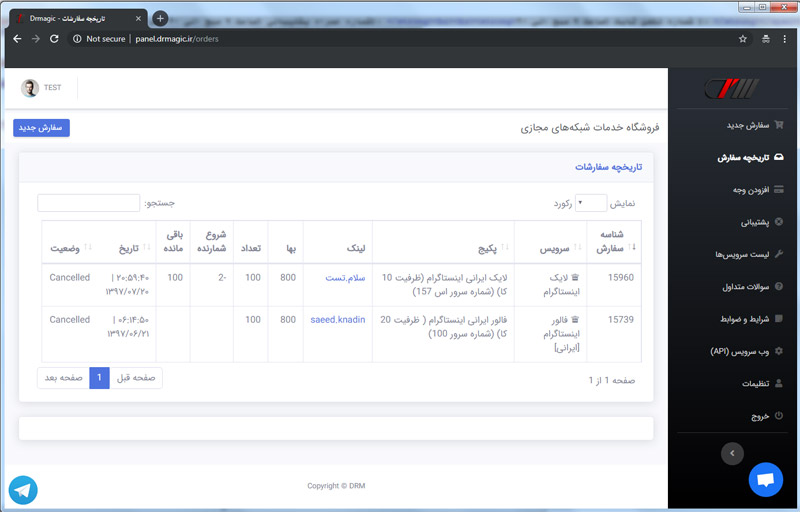Open the سلام.تست link
The image size is (800, 512).
click(345, 278)
